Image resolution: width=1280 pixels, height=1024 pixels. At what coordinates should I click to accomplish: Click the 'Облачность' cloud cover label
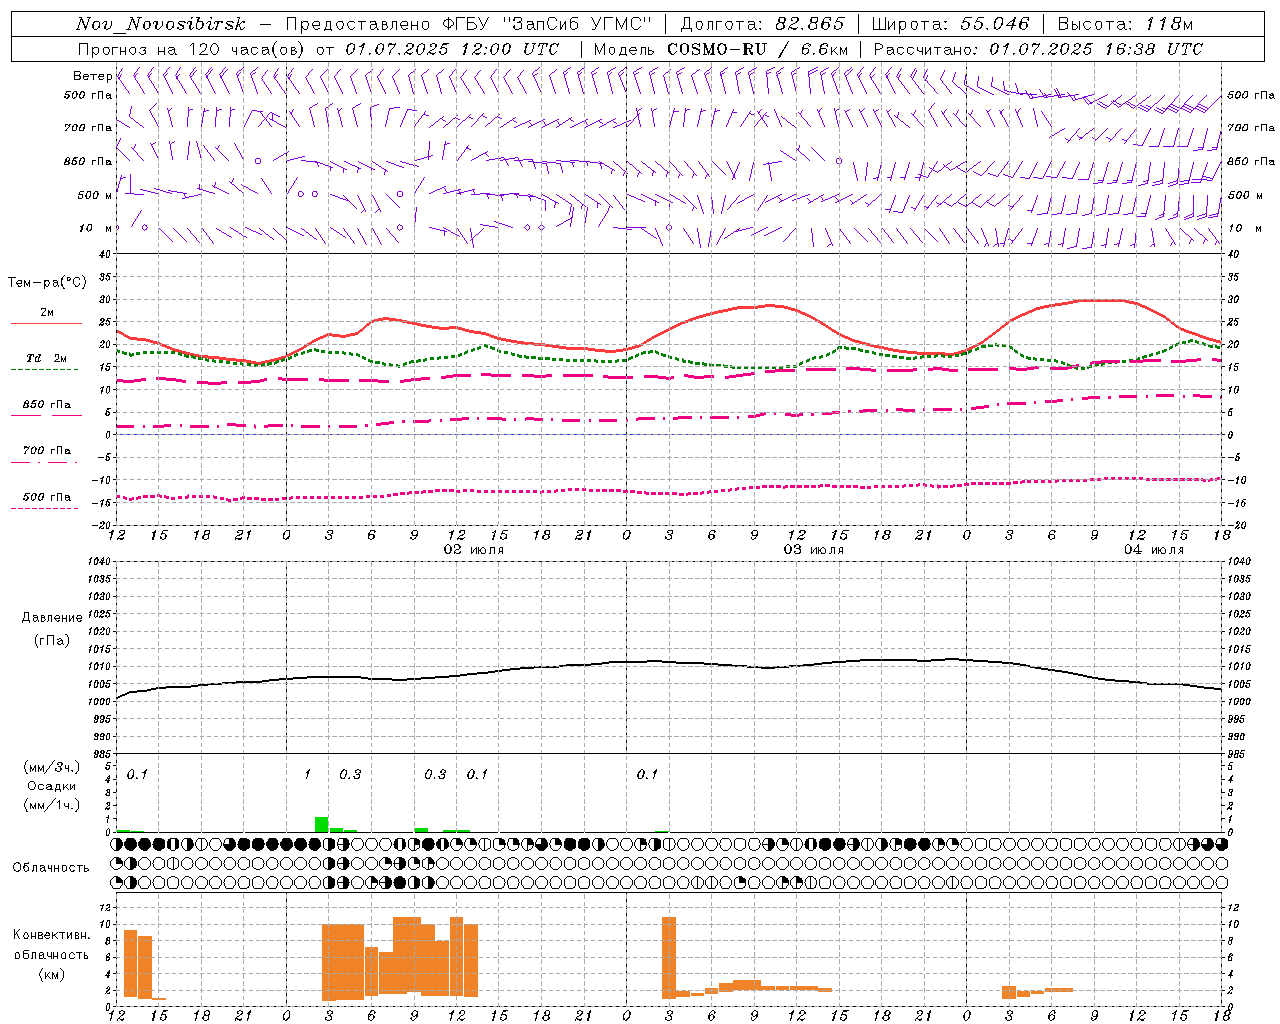(x=51, y=867)
